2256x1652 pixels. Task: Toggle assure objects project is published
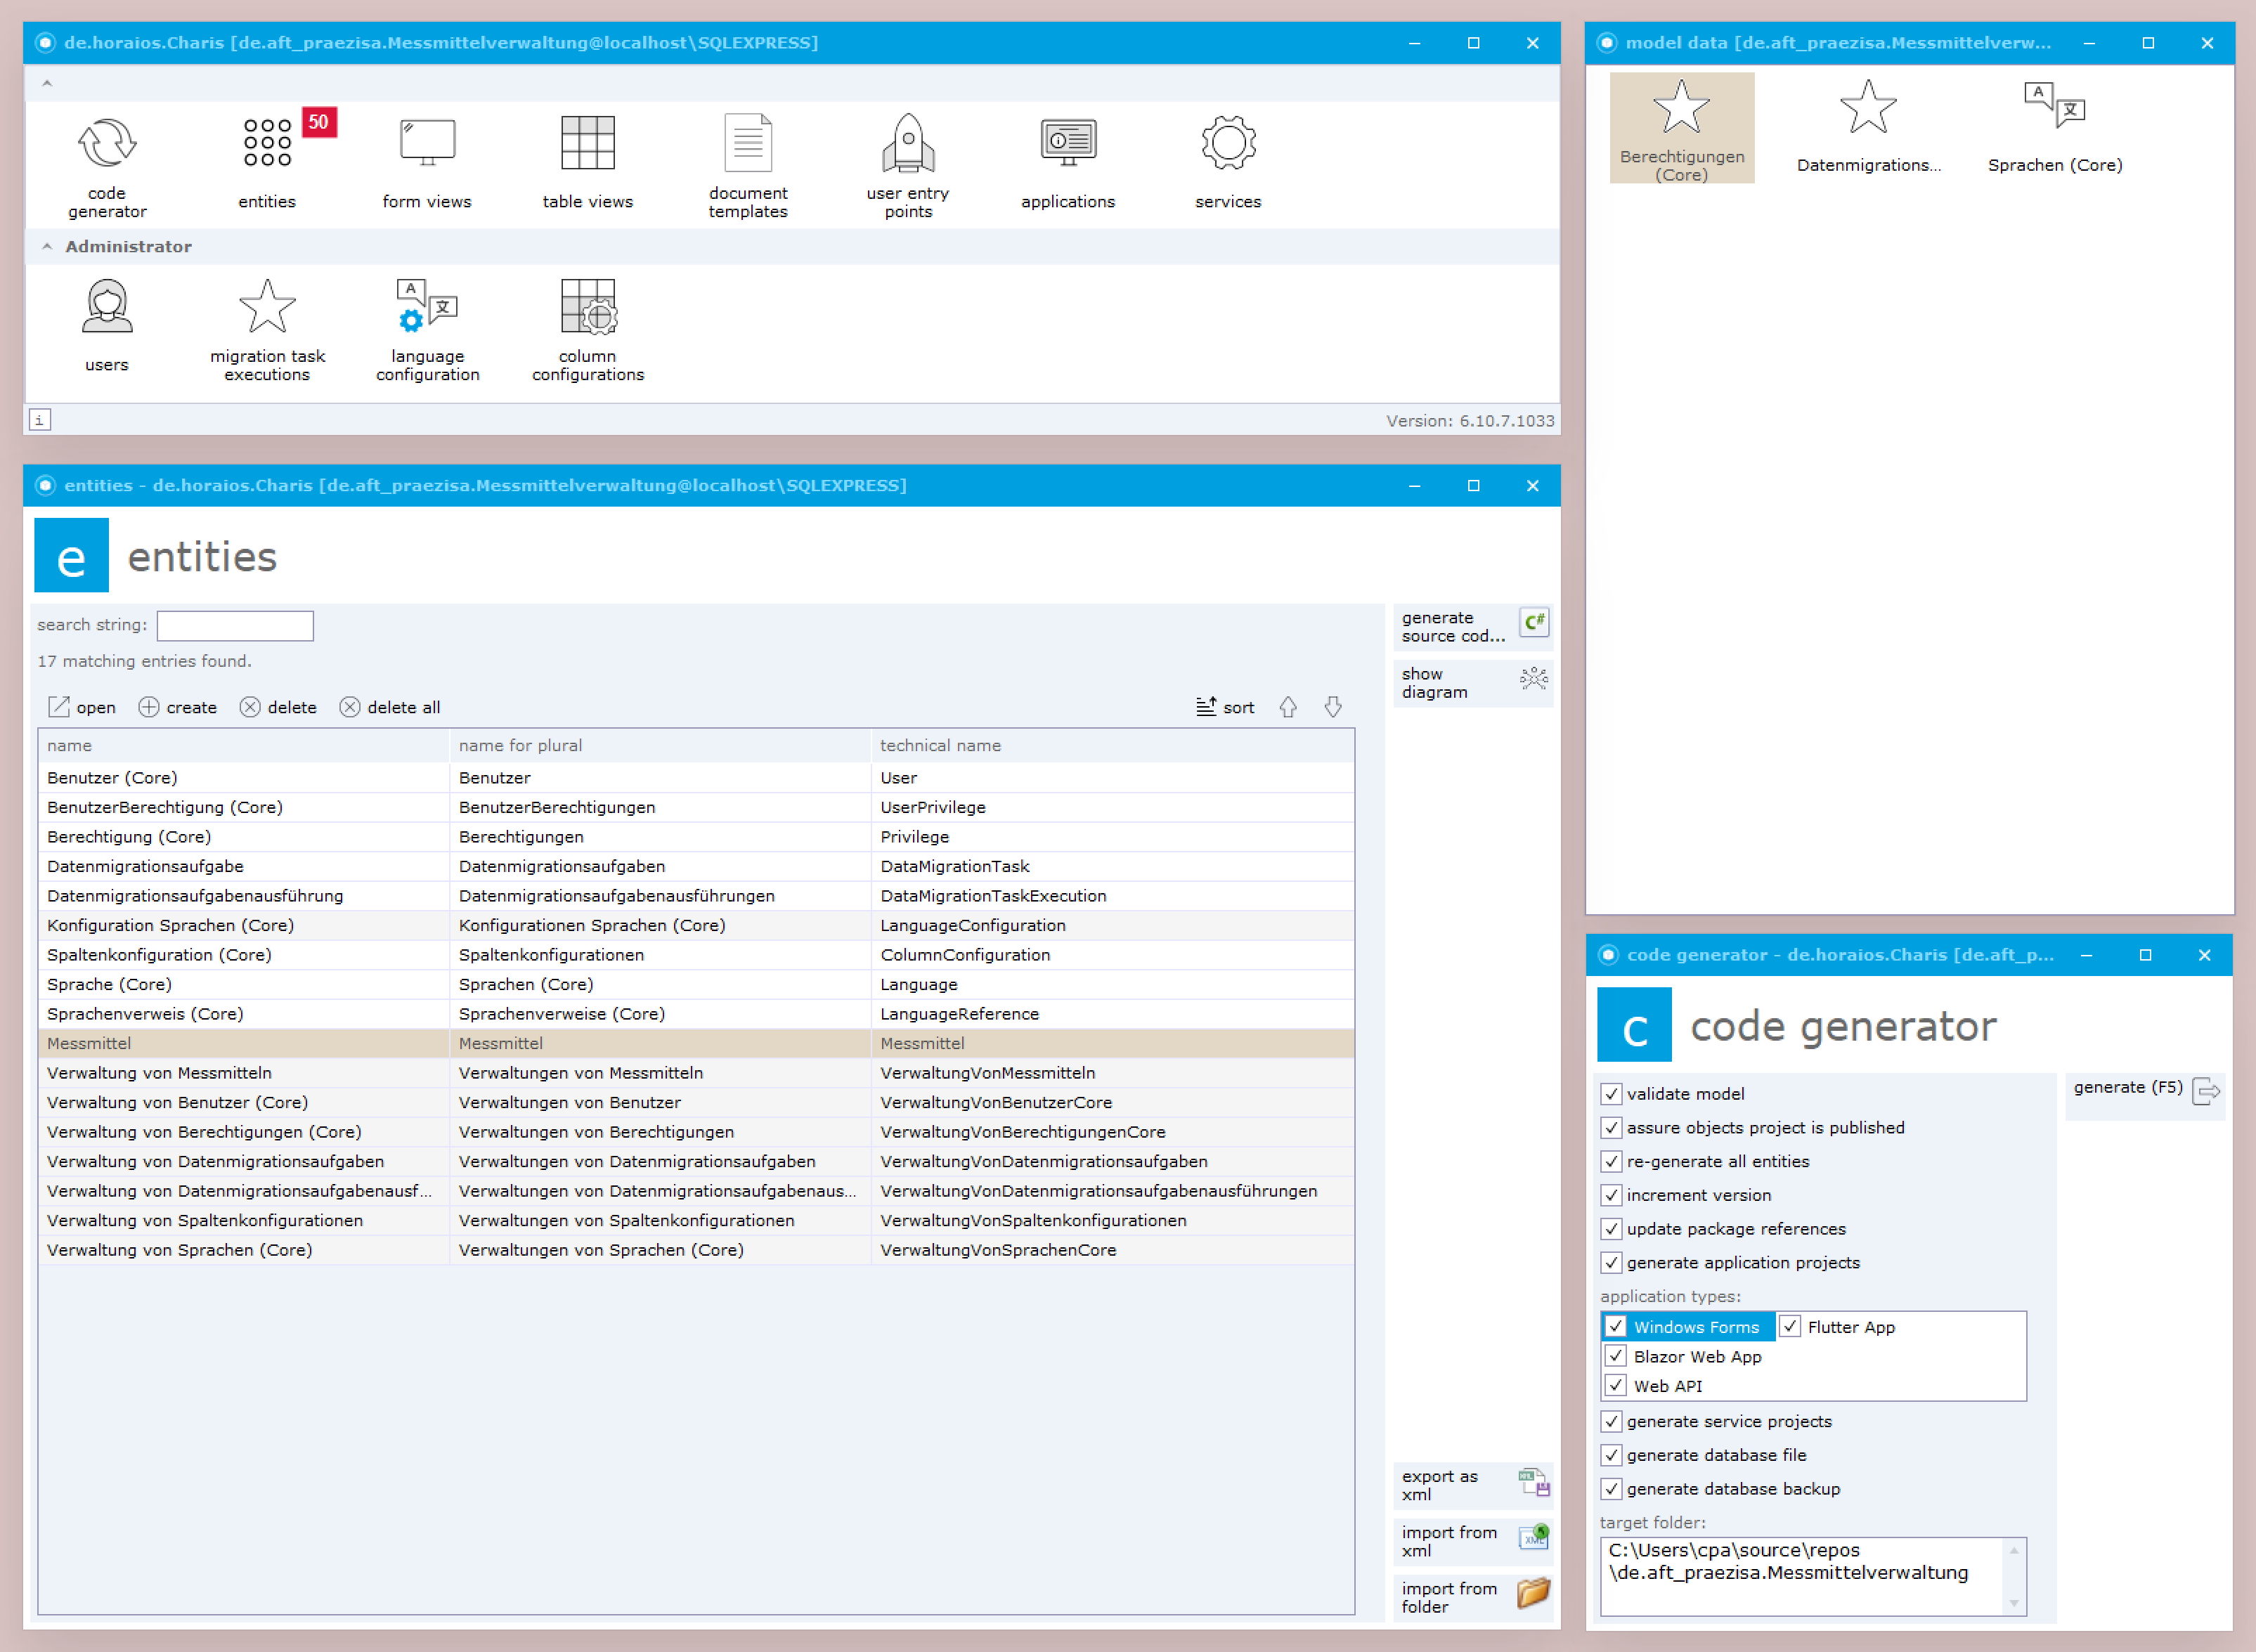[1611, 1128]
